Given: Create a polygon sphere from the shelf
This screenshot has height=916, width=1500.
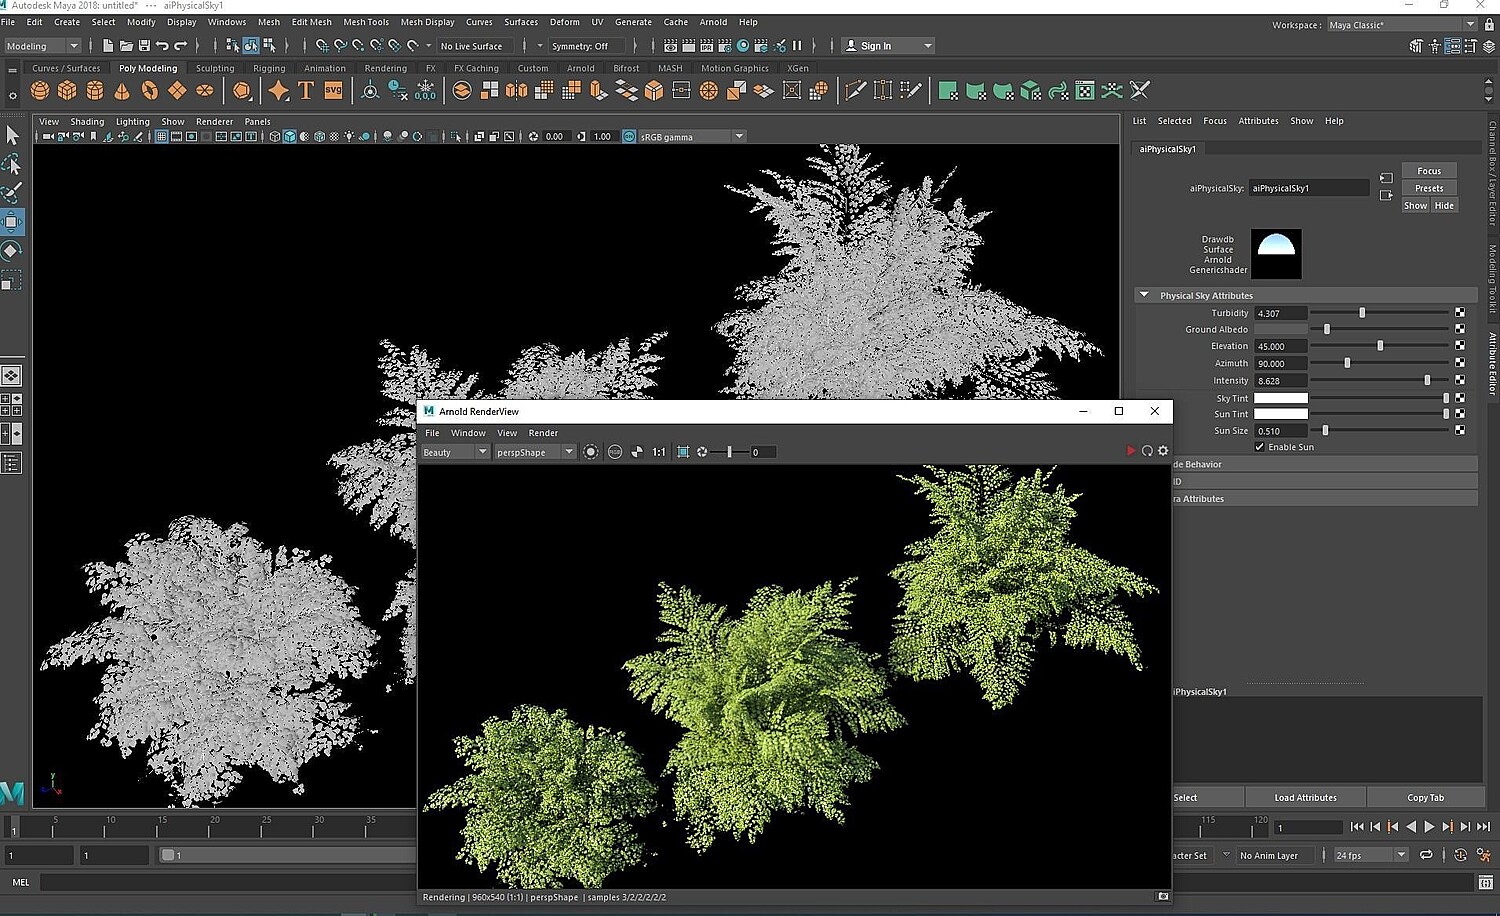Looking at the screenshot, I should (x=40, y=91).
